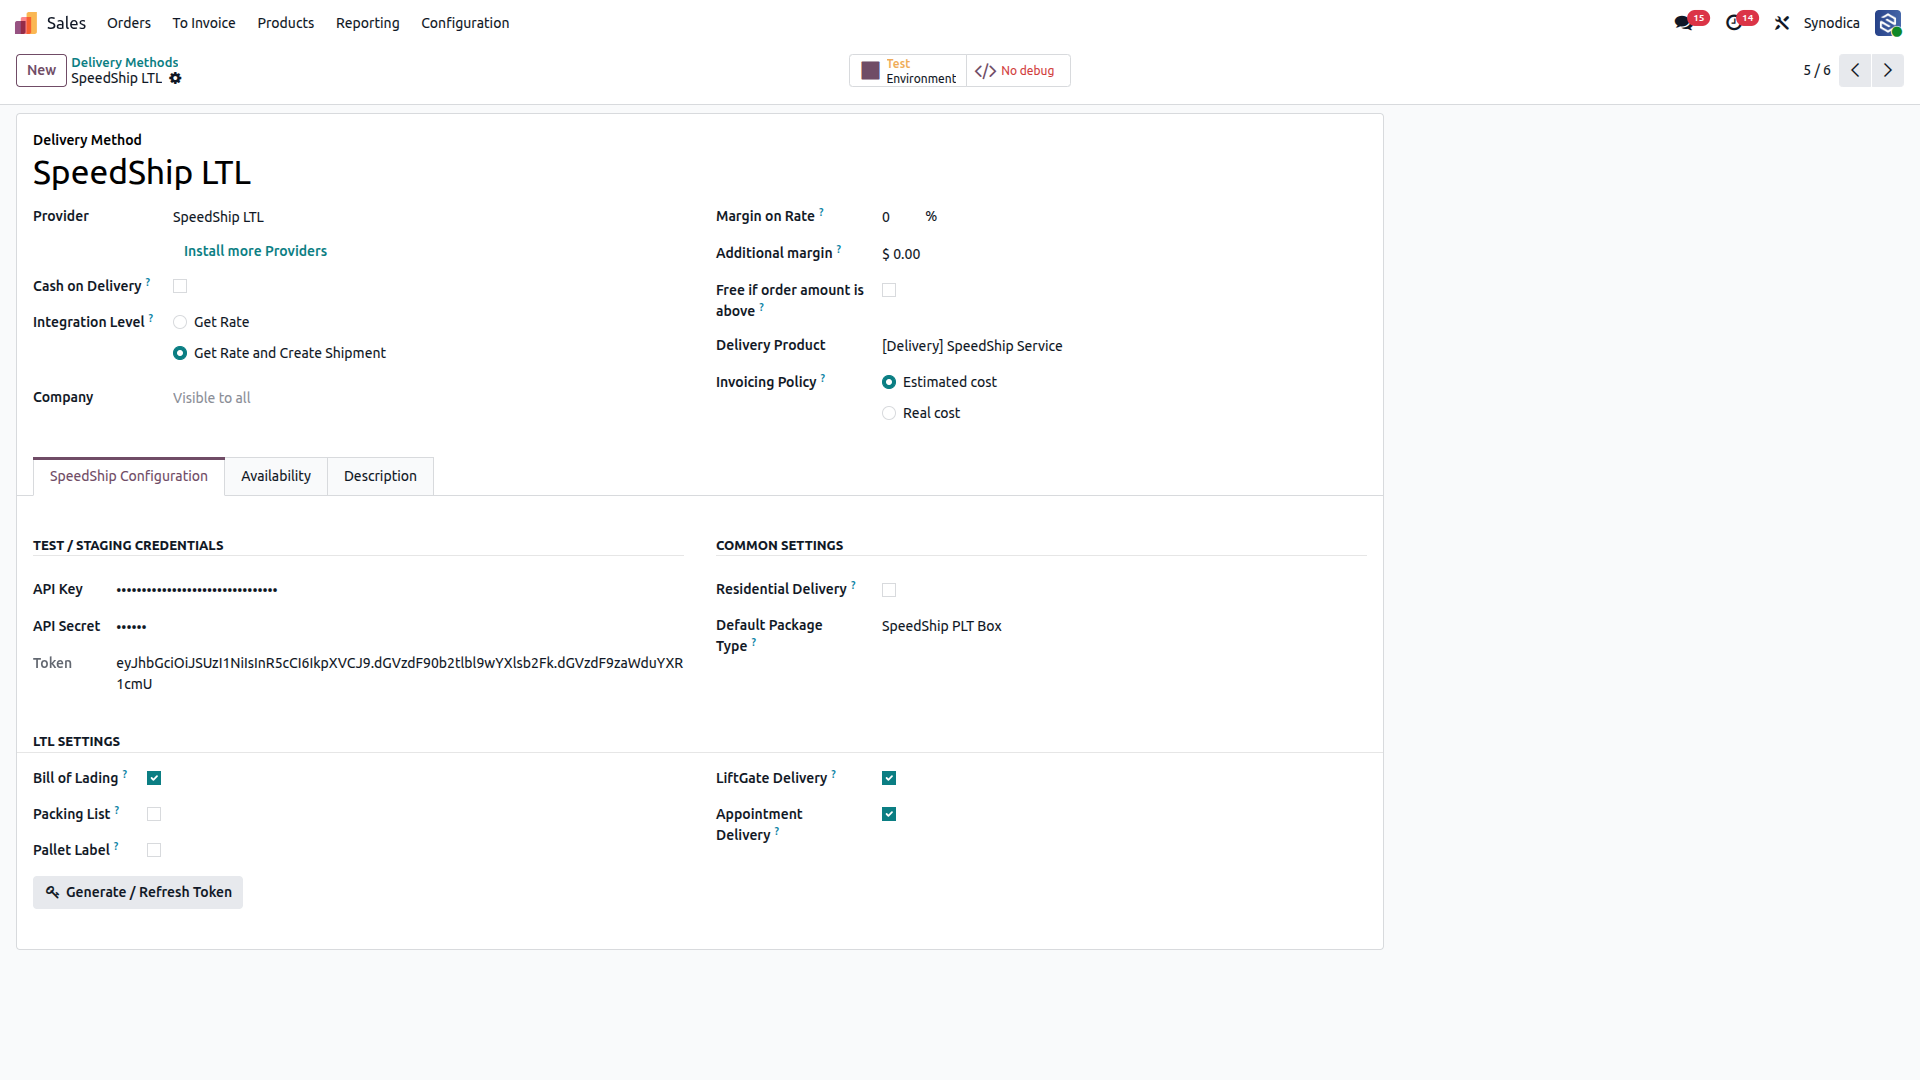This screenshot has height=1080, width=1920.
Task: Enable Free if order amount is above
Action: (889, 290)
